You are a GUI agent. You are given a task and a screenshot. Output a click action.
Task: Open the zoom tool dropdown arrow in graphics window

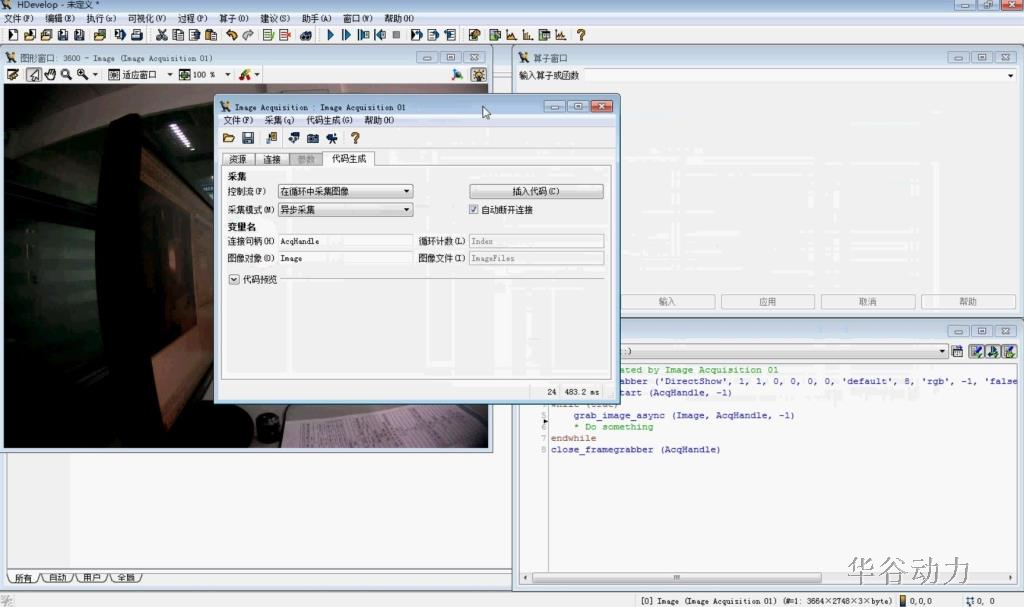click(95, 74)
